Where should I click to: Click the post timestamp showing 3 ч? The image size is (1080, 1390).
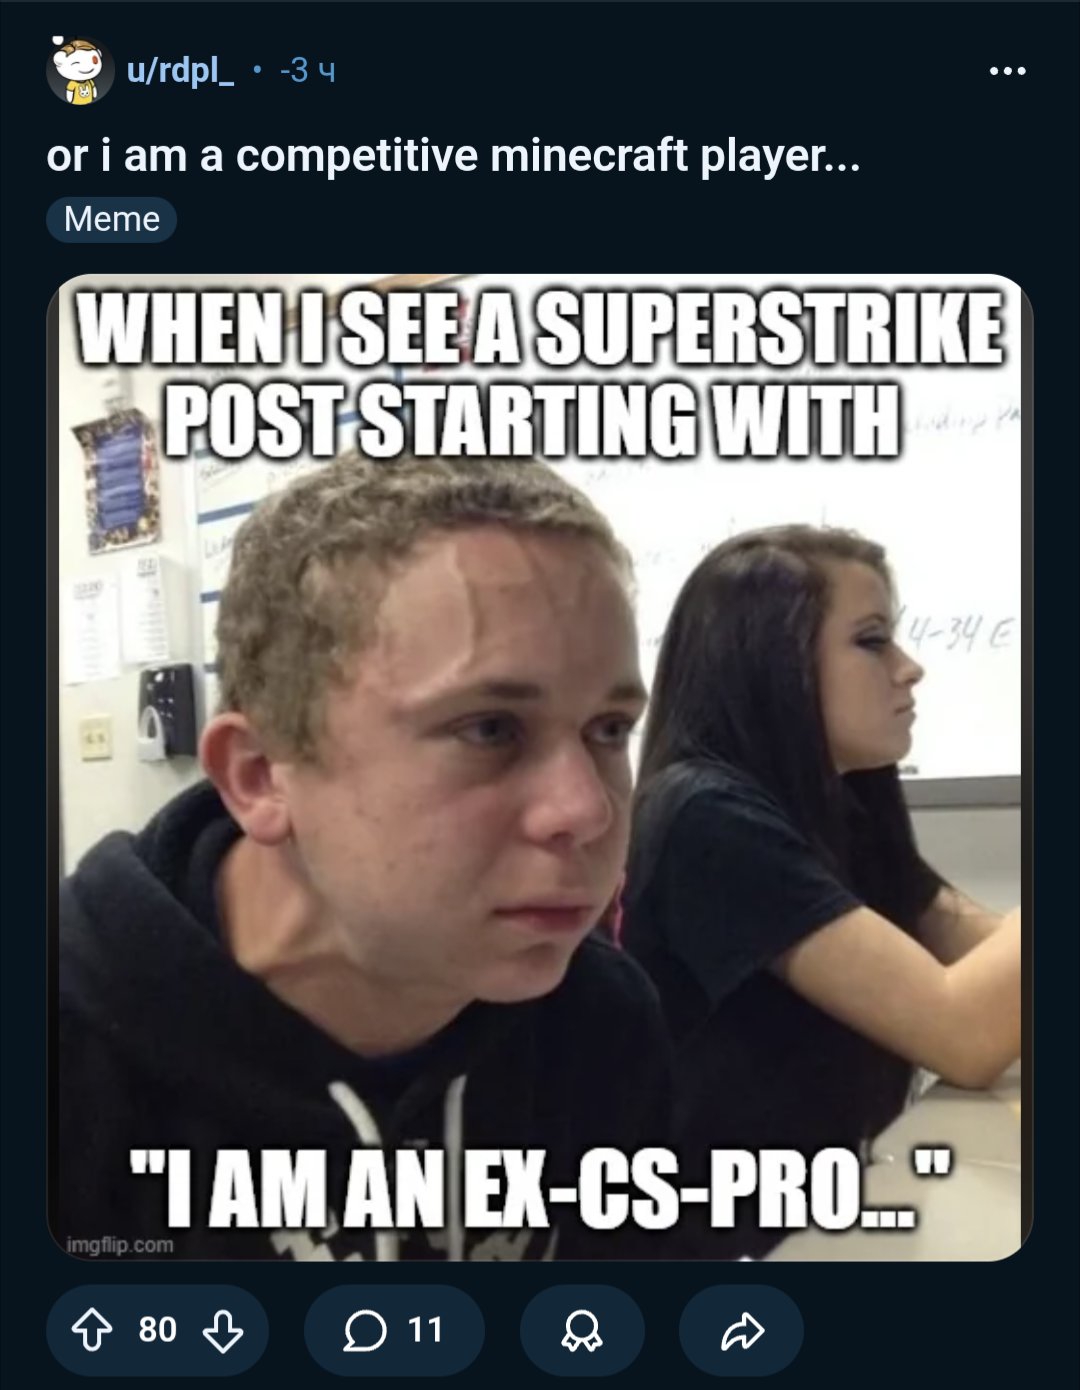[x=307, y=72]
